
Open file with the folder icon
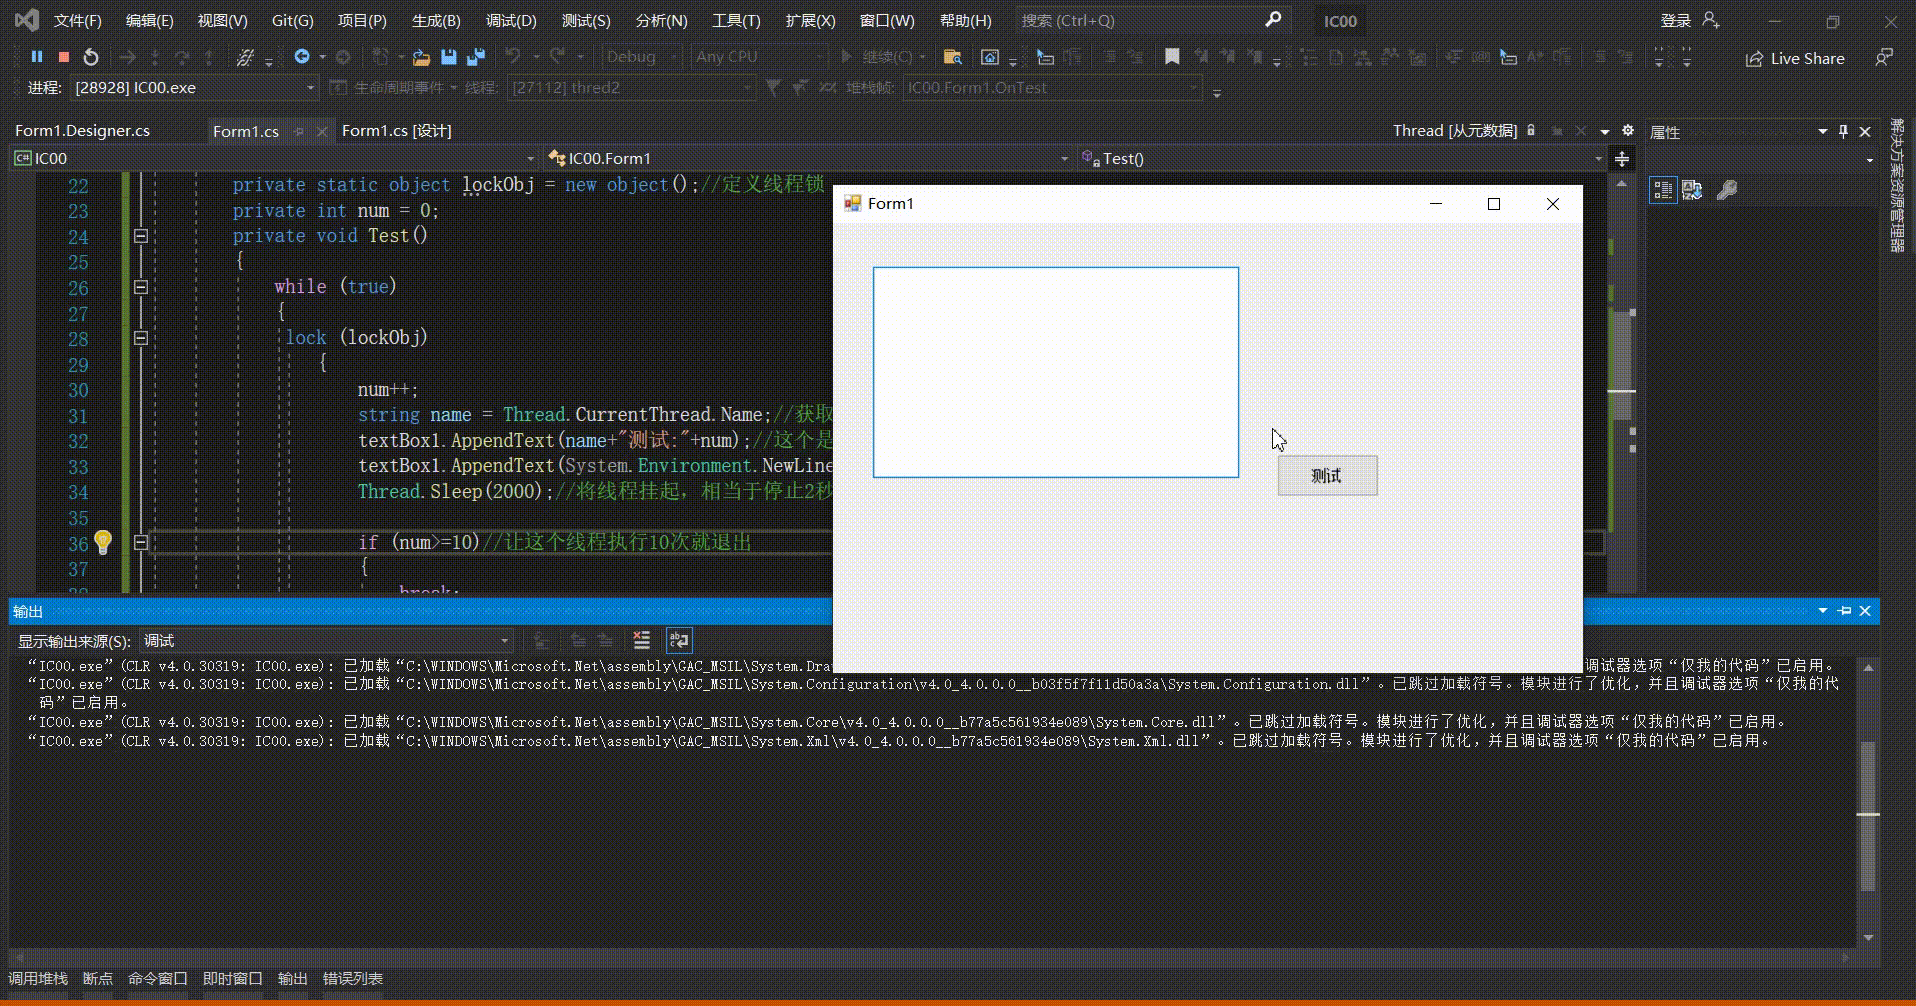[421, 57]
